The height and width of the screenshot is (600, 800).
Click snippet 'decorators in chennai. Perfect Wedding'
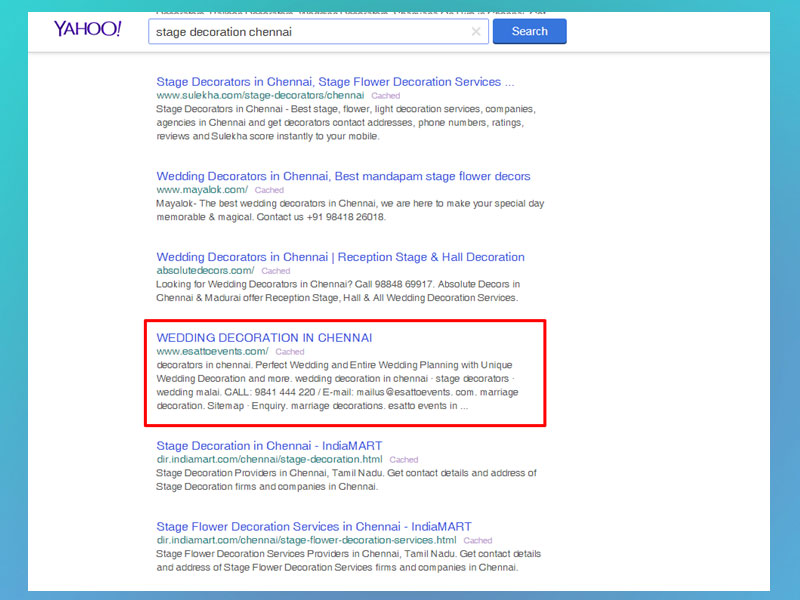[243, 365]
